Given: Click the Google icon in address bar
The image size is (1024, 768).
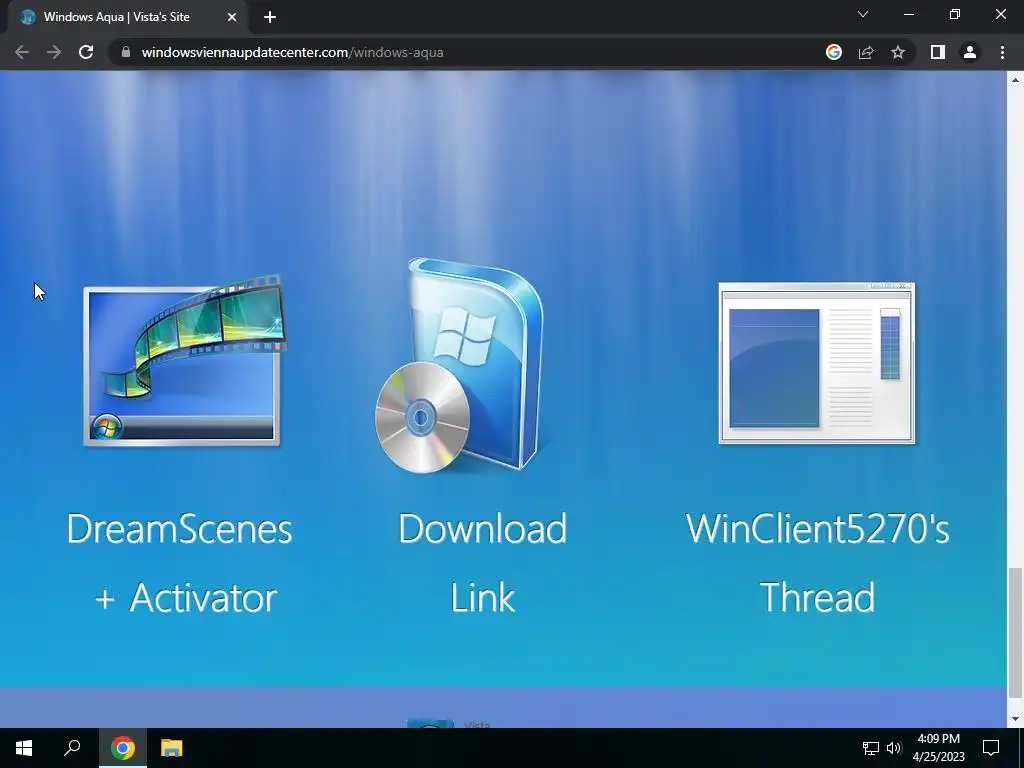Looking at the screenshot, I should tap(834, 52).
